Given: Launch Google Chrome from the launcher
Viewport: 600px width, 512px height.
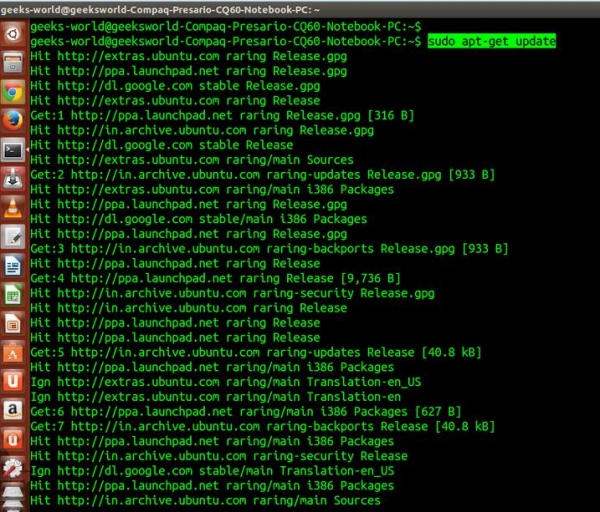Looking at the screenshot, I should coord(13,92).
